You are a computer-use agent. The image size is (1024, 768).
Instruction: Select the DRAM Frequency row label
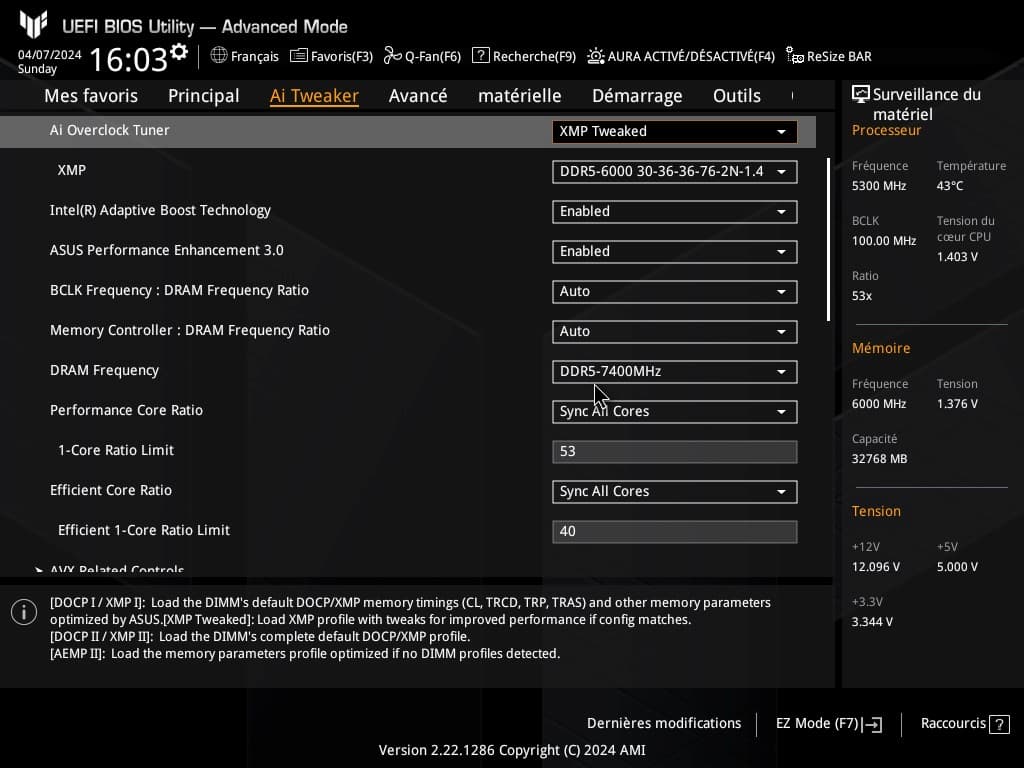(x=104, y=370)
